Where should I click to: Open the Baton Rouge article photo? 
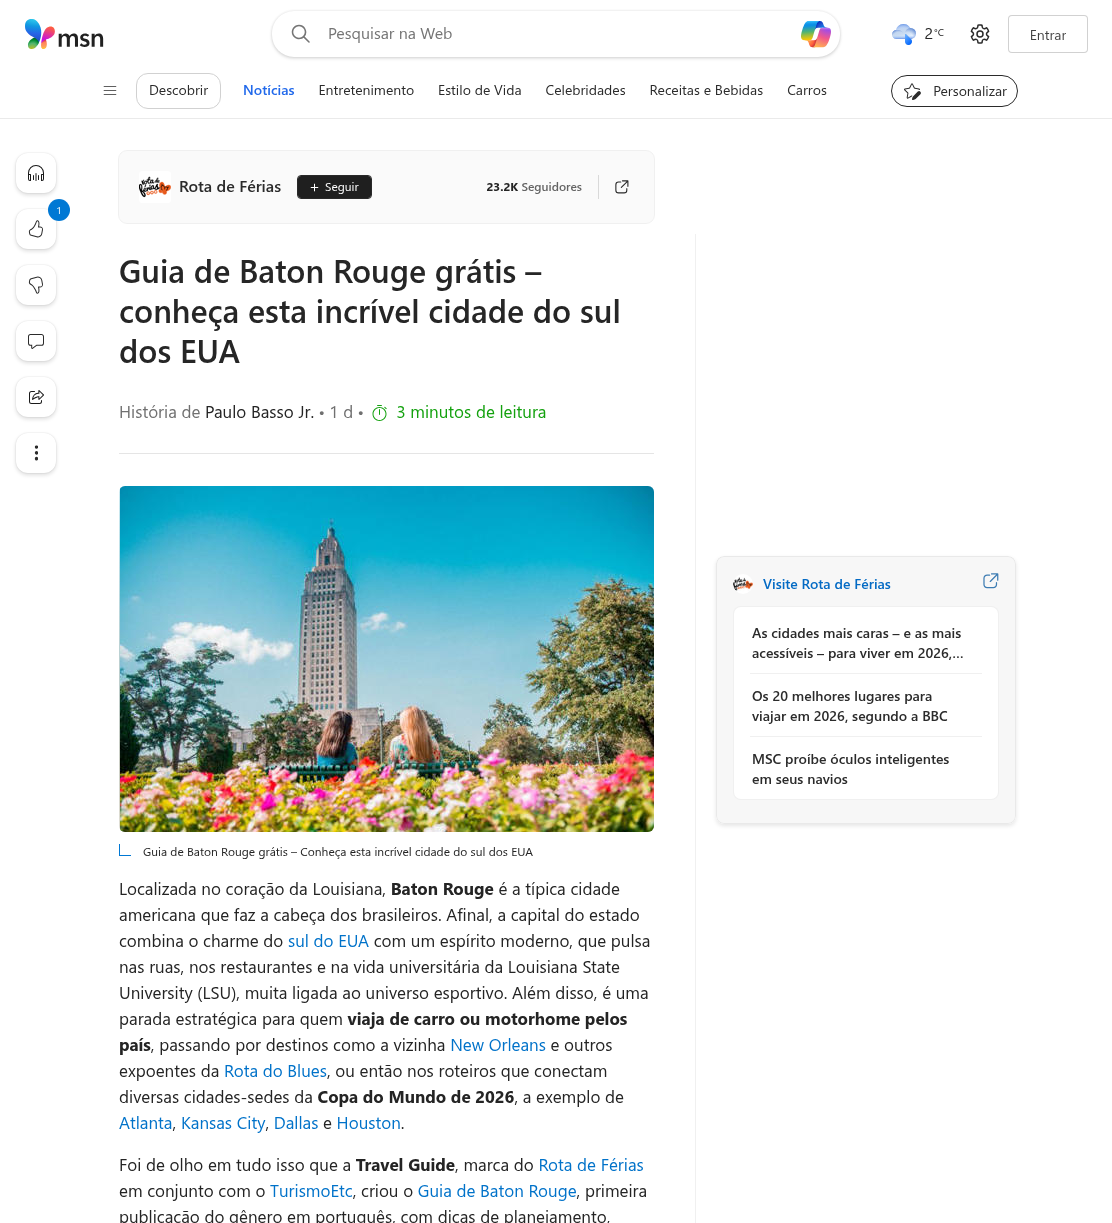coord(386,659)
